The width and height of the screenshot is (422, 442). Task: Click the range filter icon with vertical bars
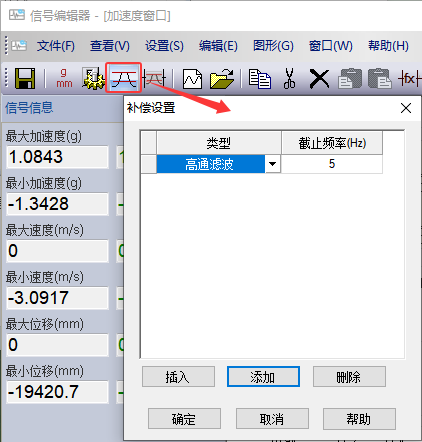pyautogui.click(x=154, y=79)
